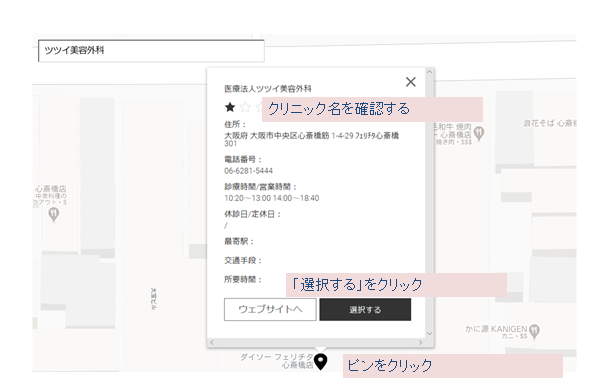Close the clinic info popup
The image size is (600, 387).
coord(411,82)
